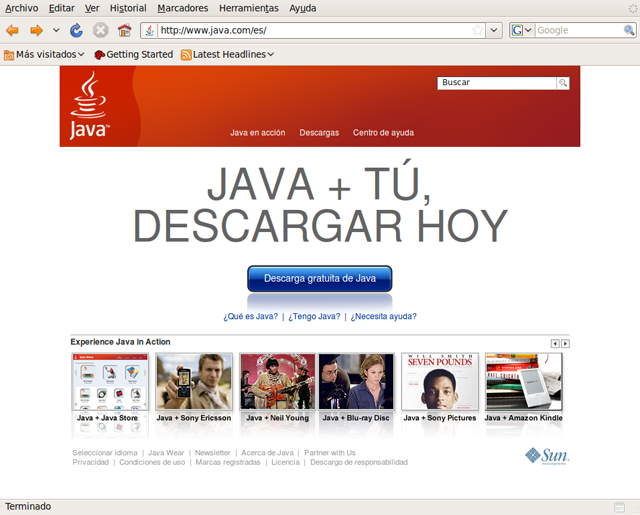Click the Sun Microsystems logo
This screenshot has width=640, height=515.
[547, 456]
